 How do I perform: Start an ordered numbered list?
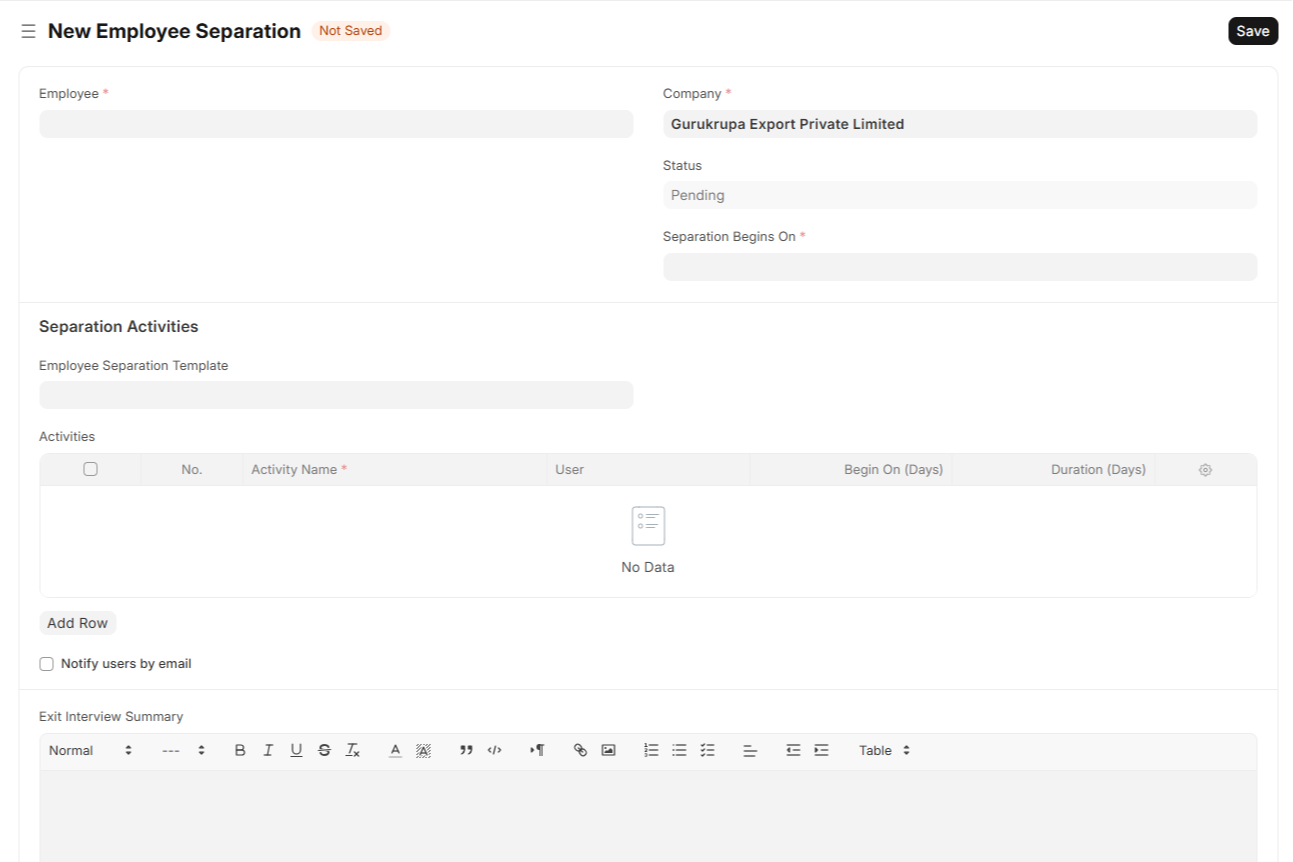[x=651, y=750]
